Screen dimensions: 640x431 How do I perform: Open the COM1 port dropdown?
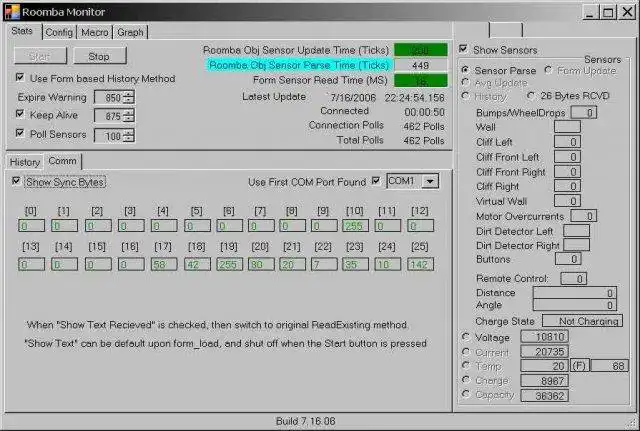click(x=430, y=181)
